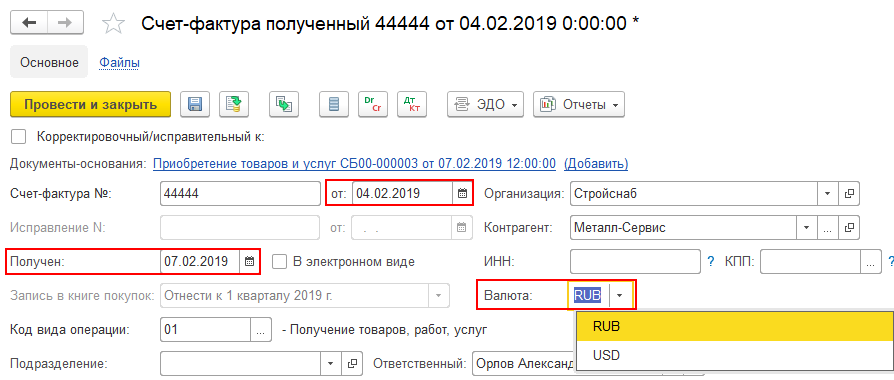Open calendar for Получен date
This screenshot has width=894, height=380.
[x=249, y=262]
